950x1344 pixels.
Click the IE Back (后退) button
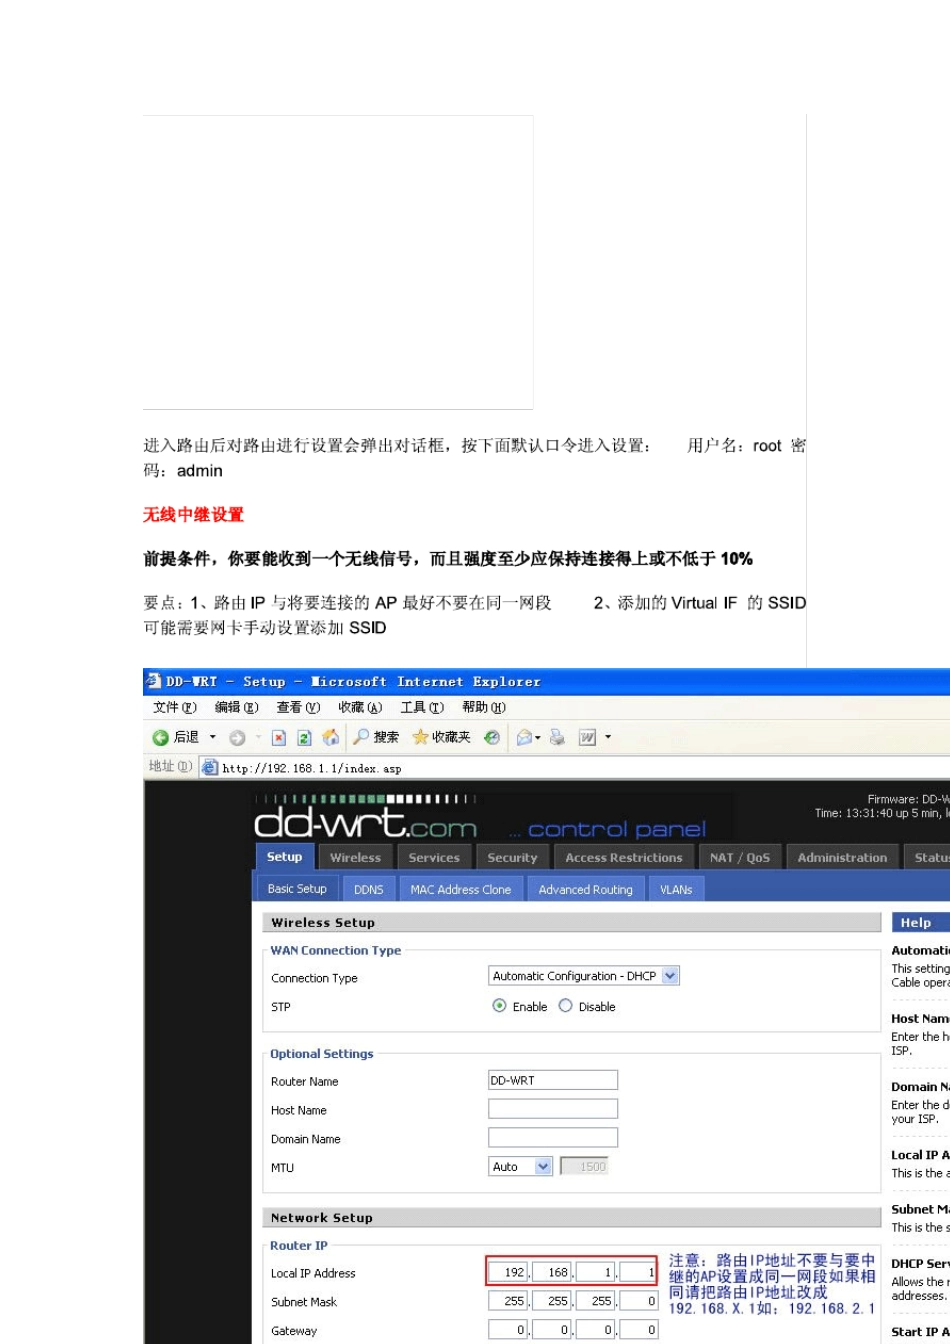pyautogui.click(x=176, y=737)
